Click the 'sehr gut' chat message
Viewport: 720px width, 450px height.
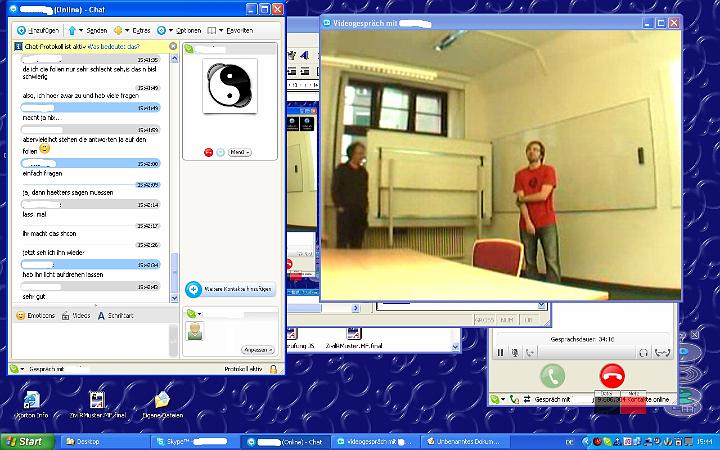34,297
